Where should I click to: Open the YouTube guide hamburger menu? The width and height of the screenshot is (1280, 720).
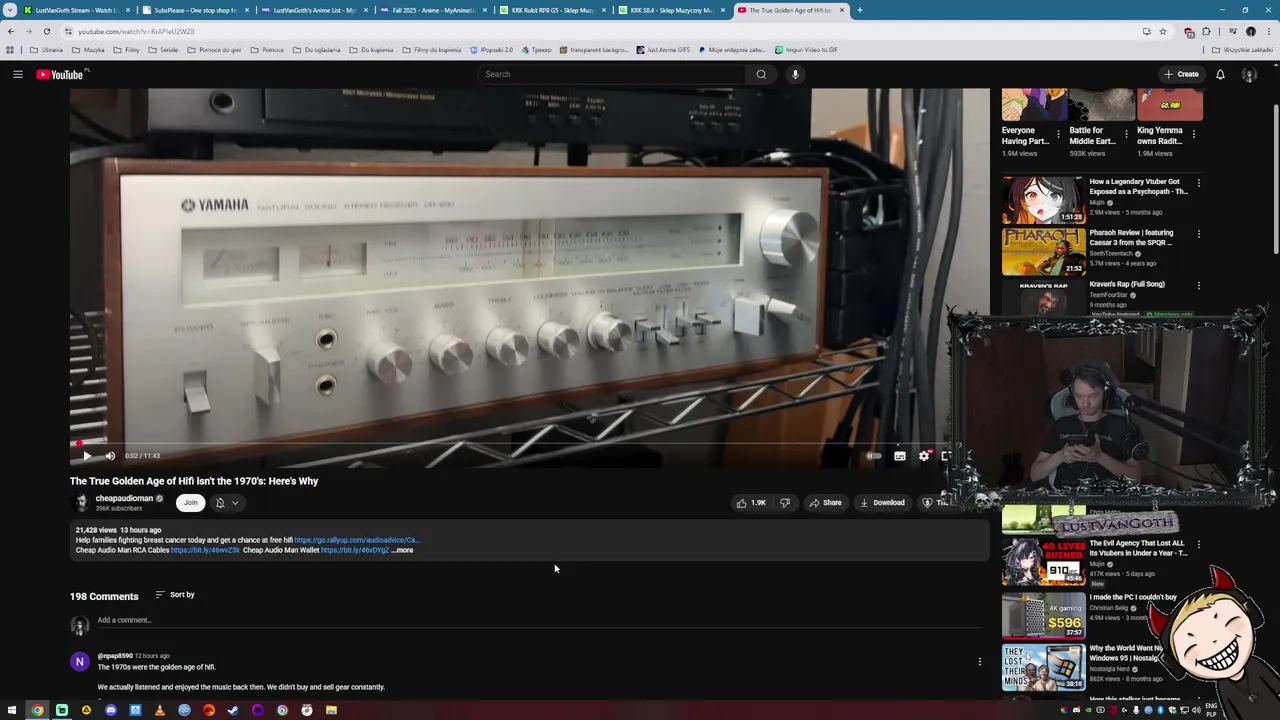(18, 74)
